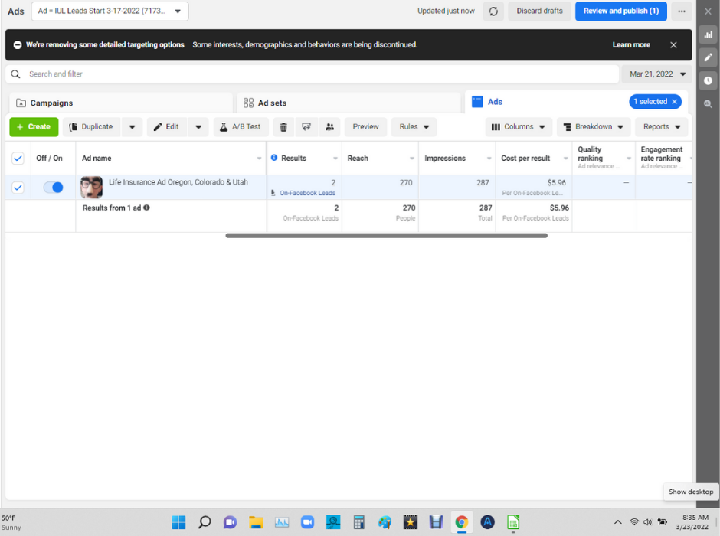
Task: Open the Mar 21, 2022 date range dropdown
Action: 656,74
